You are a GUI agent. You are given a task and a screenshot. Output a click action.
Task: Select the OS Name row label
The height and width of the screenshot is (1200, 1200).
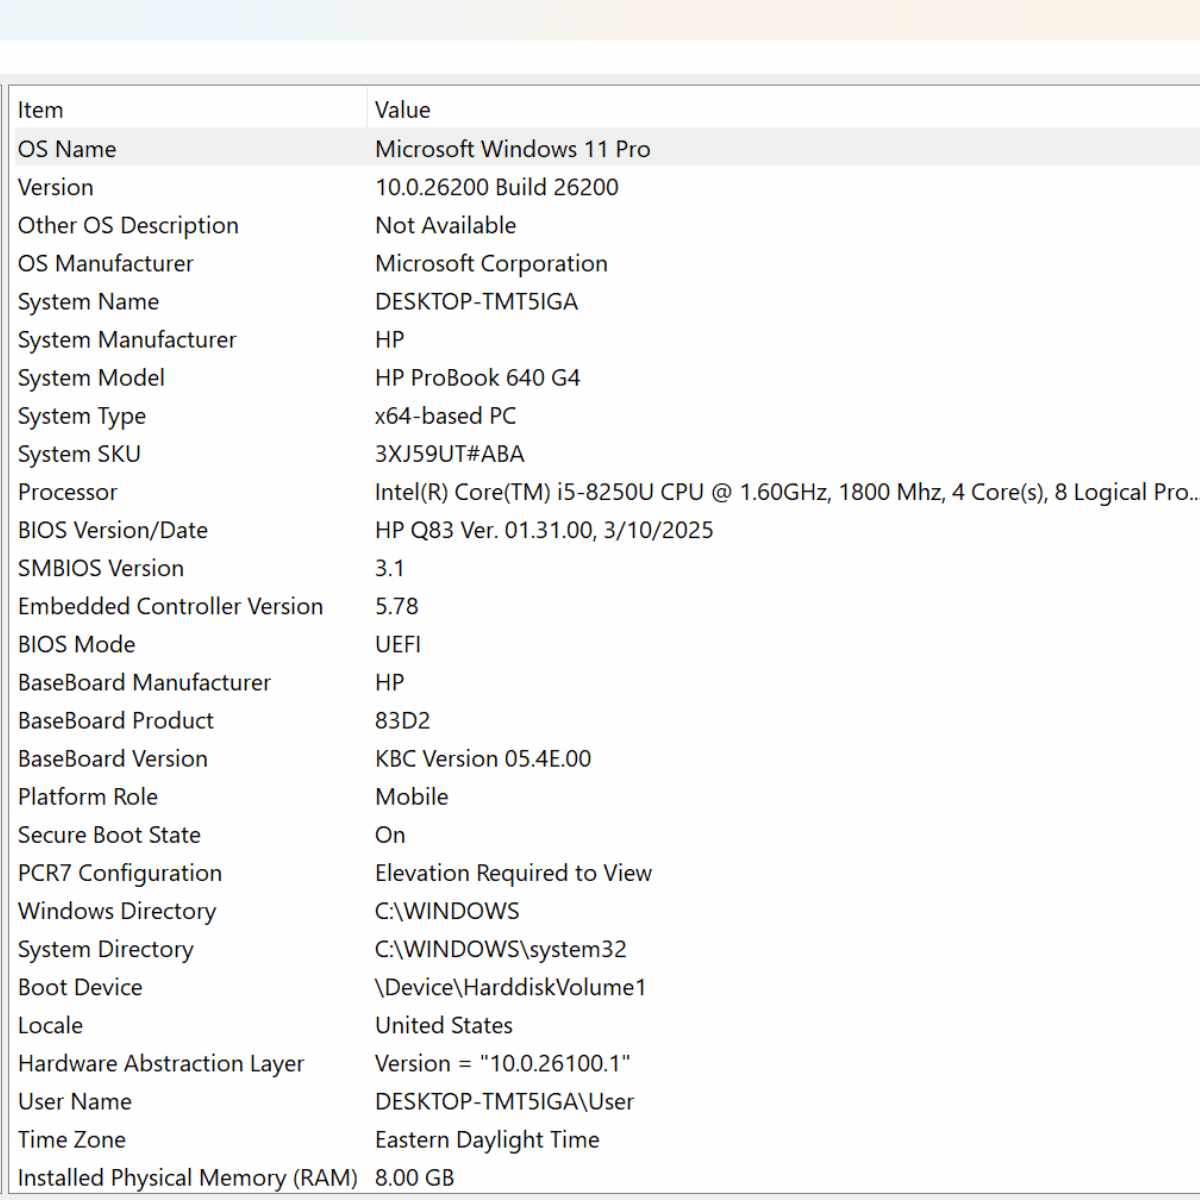tap(67, 149)
